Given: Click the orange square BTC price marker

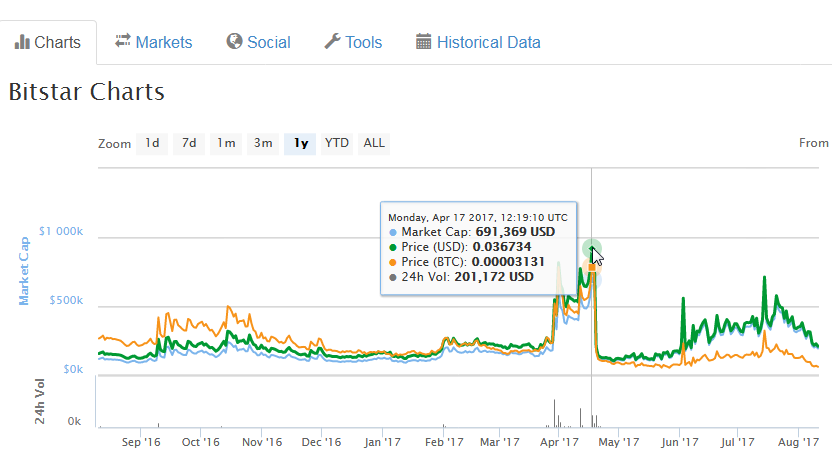Looking at the screenshot, I should coord(592,268).
